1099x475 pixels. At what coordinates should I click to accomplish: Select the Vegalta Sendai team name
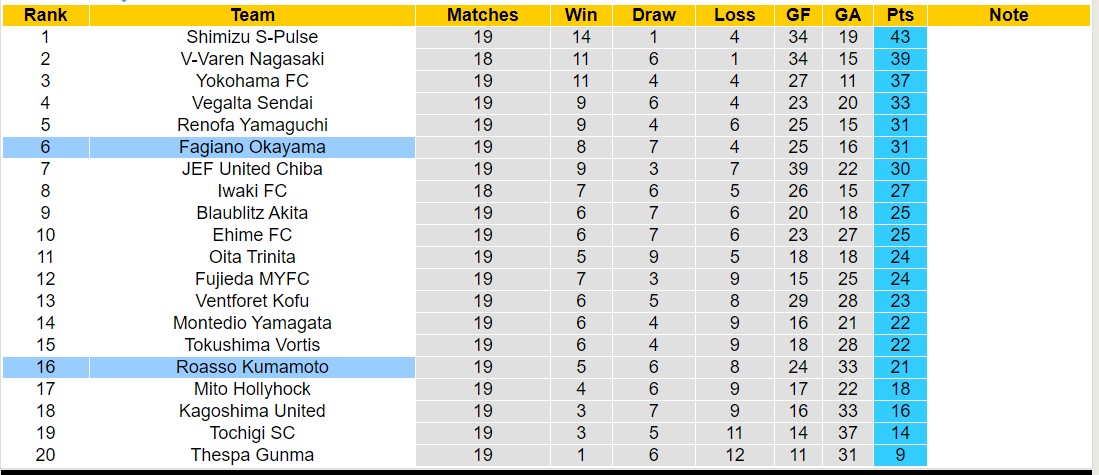coord(252,103)
